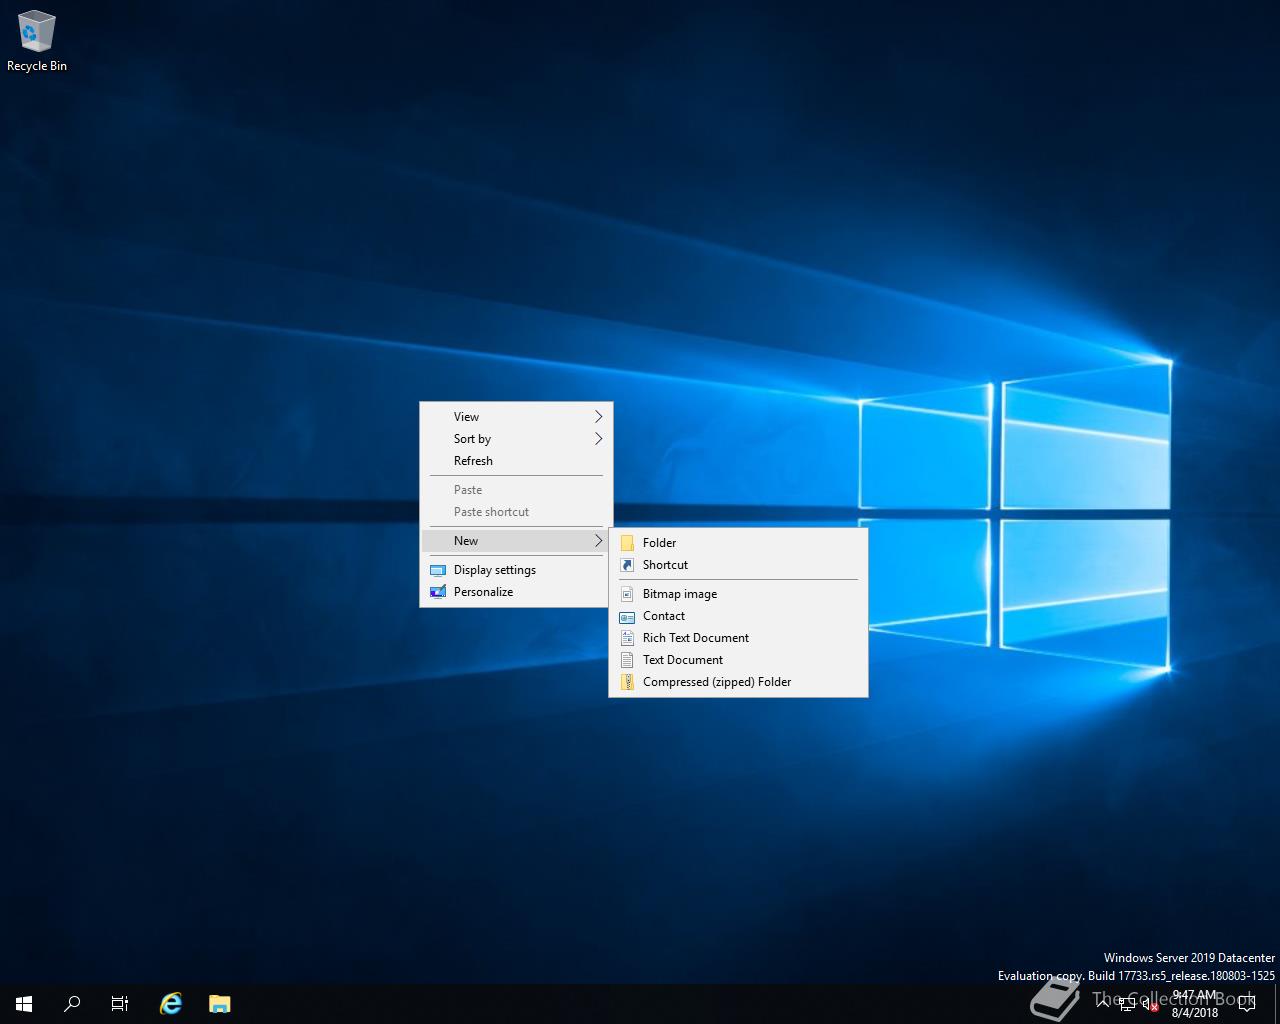Image resolution: width=1280 pixels, height=1024 pixels.
Task: Expand the Sort by submenu
Action: point(516,439)
